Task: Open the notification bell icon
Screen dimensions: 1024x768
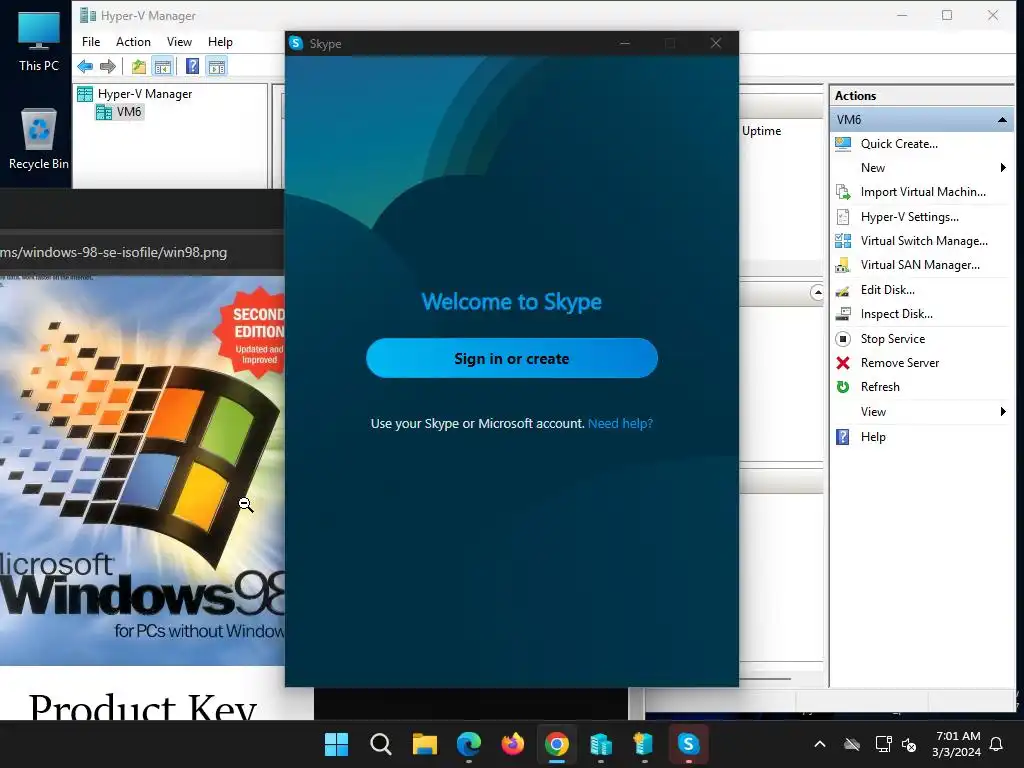Action: (997, 744)
